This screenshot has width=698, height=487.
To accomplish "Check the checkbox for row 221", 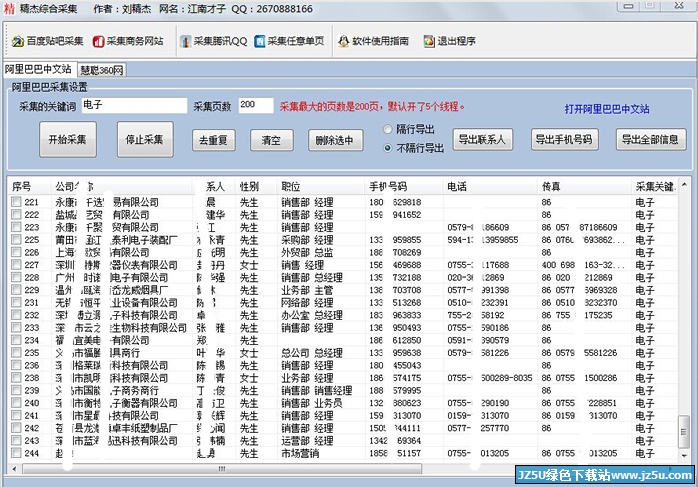I will pyautogui.click(x=16, y=202).
